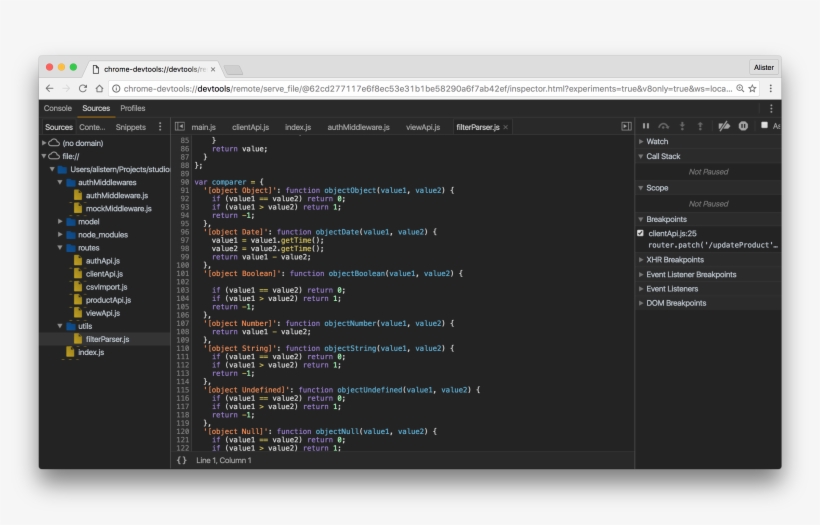Switch to index.js editor tab

coord(298,127)
